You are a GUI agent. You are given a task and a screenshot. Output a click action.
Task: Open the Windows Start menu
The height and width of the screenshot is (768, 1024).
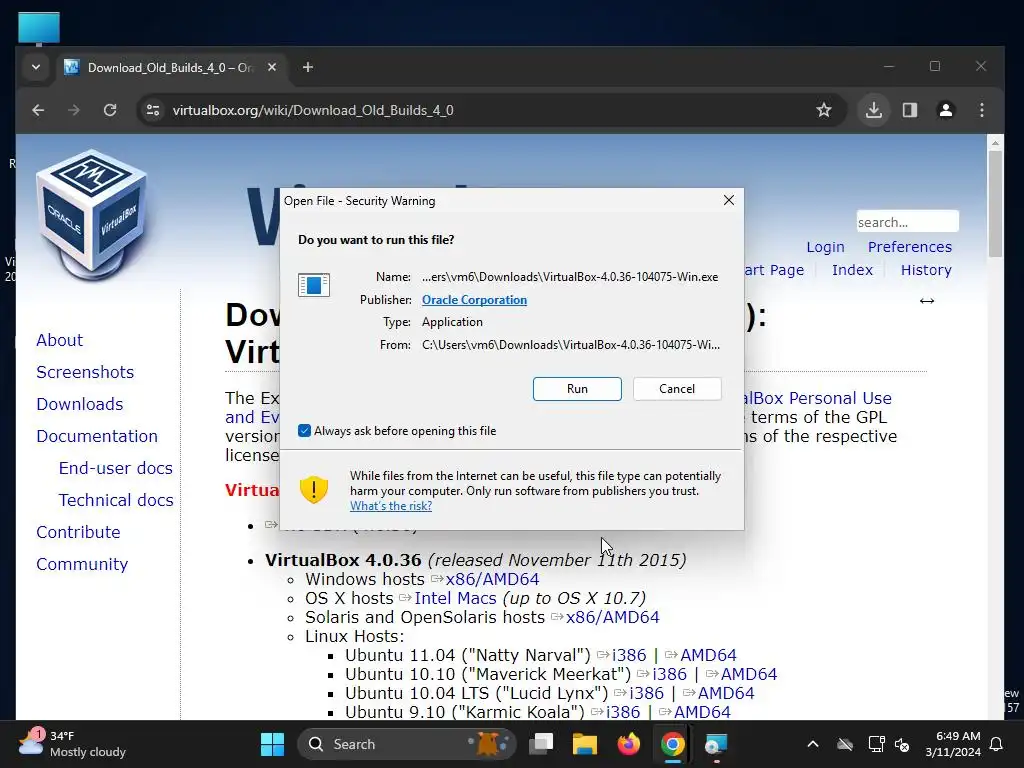pyautogui.click(x=272, y=744)
